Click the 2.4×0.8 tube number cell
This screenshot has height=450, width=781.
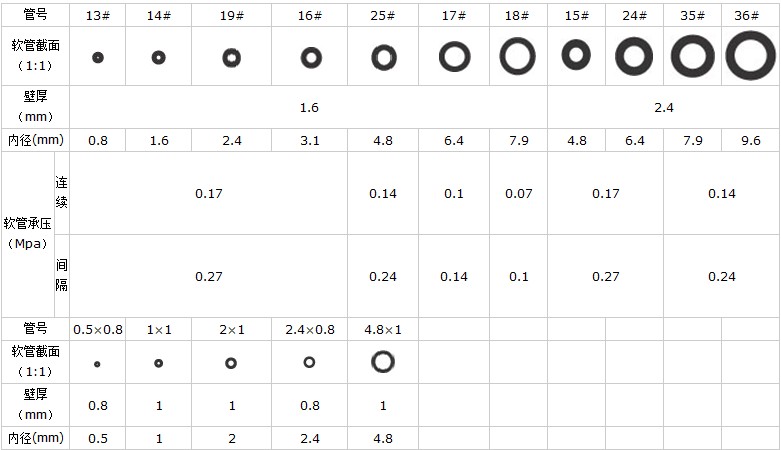(x=310, y=329)
